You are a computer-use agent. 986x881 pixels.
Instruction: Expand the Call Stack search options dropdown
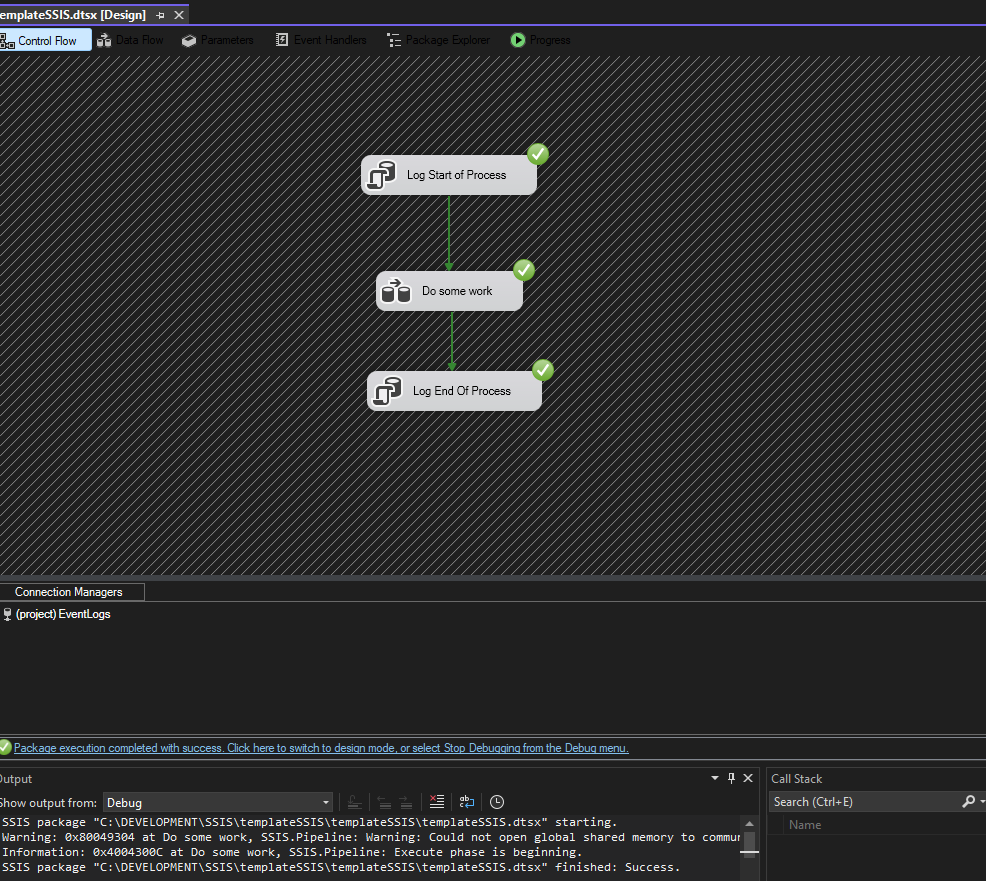[982, 802]
